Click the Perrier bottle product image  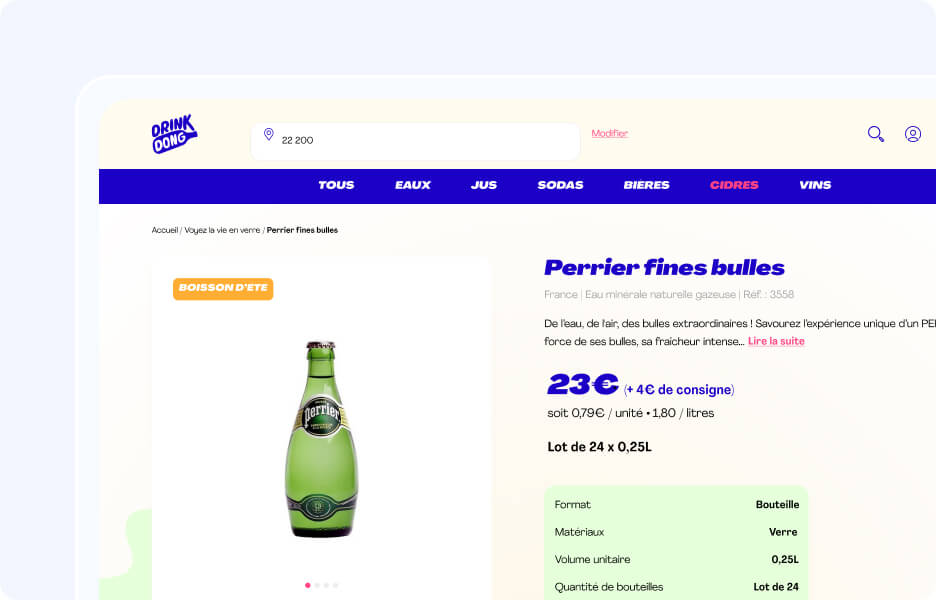[x=321, y=439]
